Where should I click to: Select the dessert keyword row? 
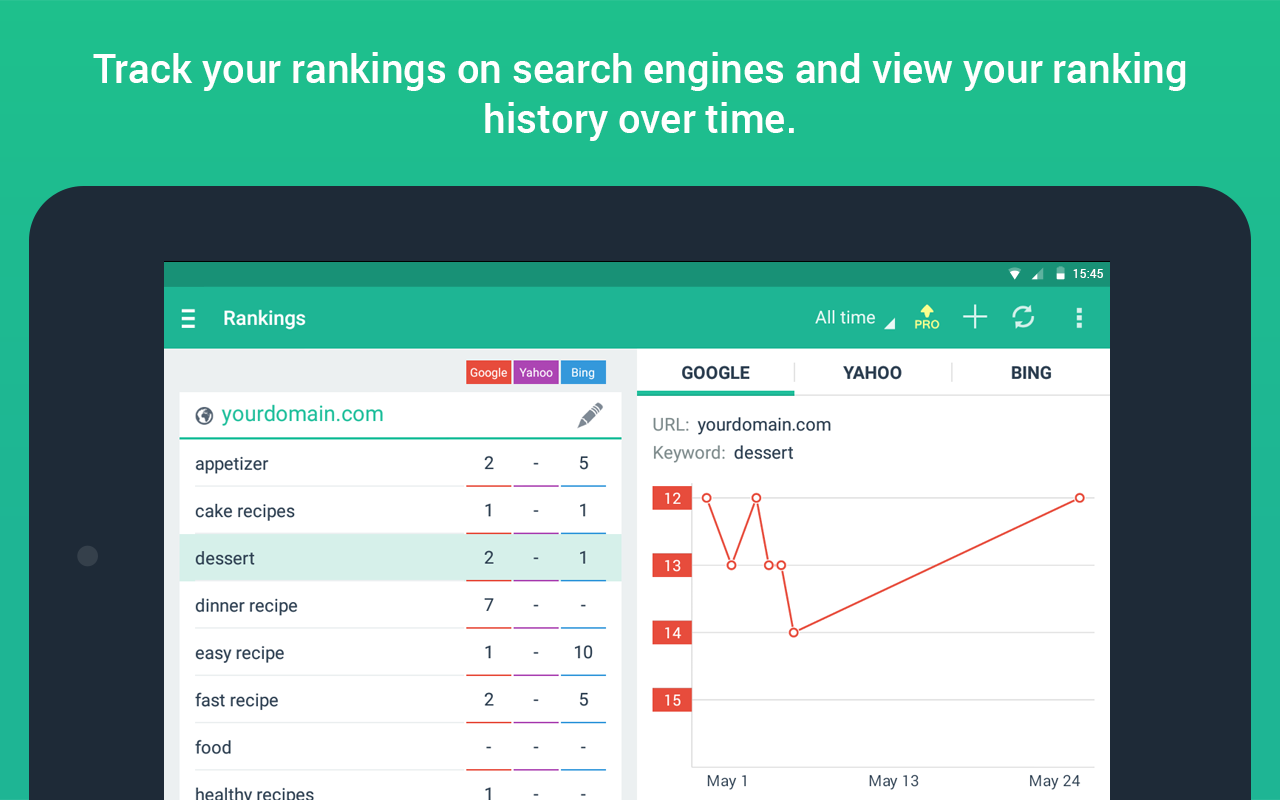point(400,558)
